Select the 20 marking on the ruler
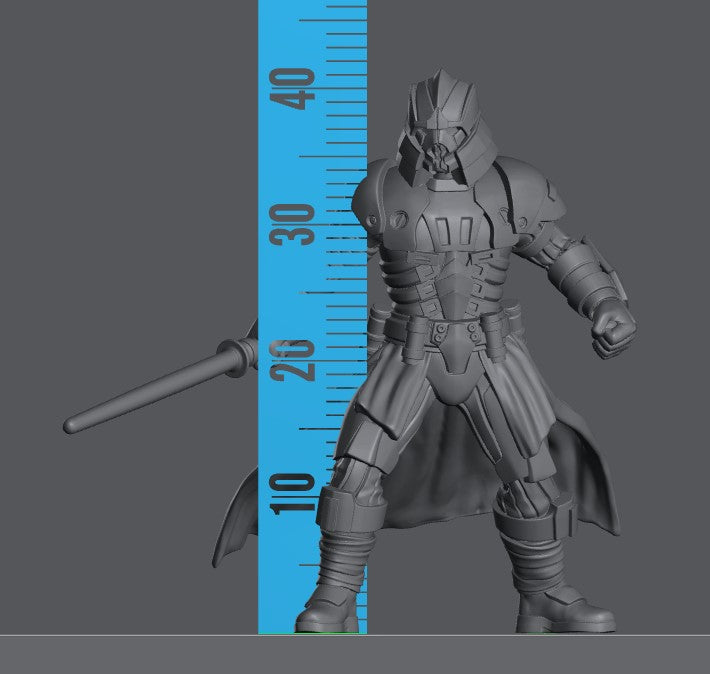 click(292, 358)
